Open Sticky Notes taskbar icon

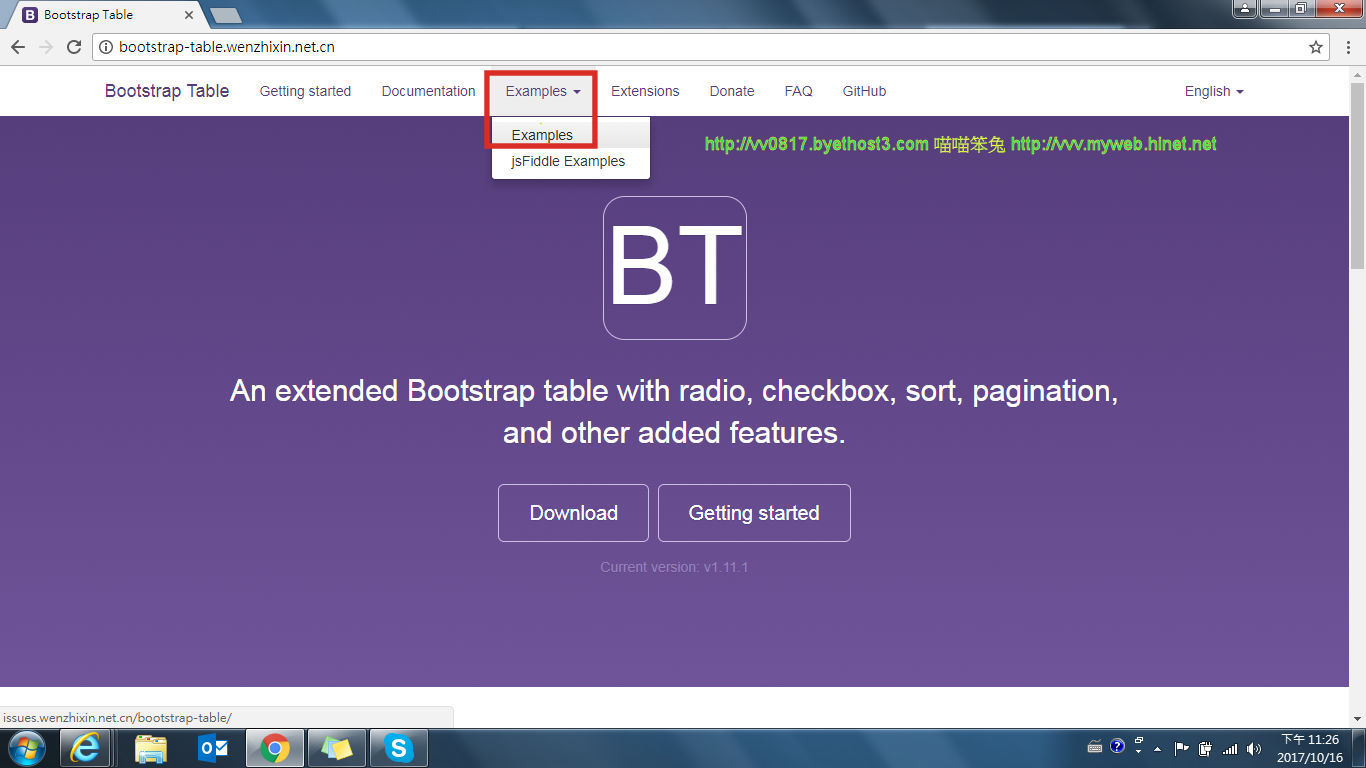pos(337,748)
